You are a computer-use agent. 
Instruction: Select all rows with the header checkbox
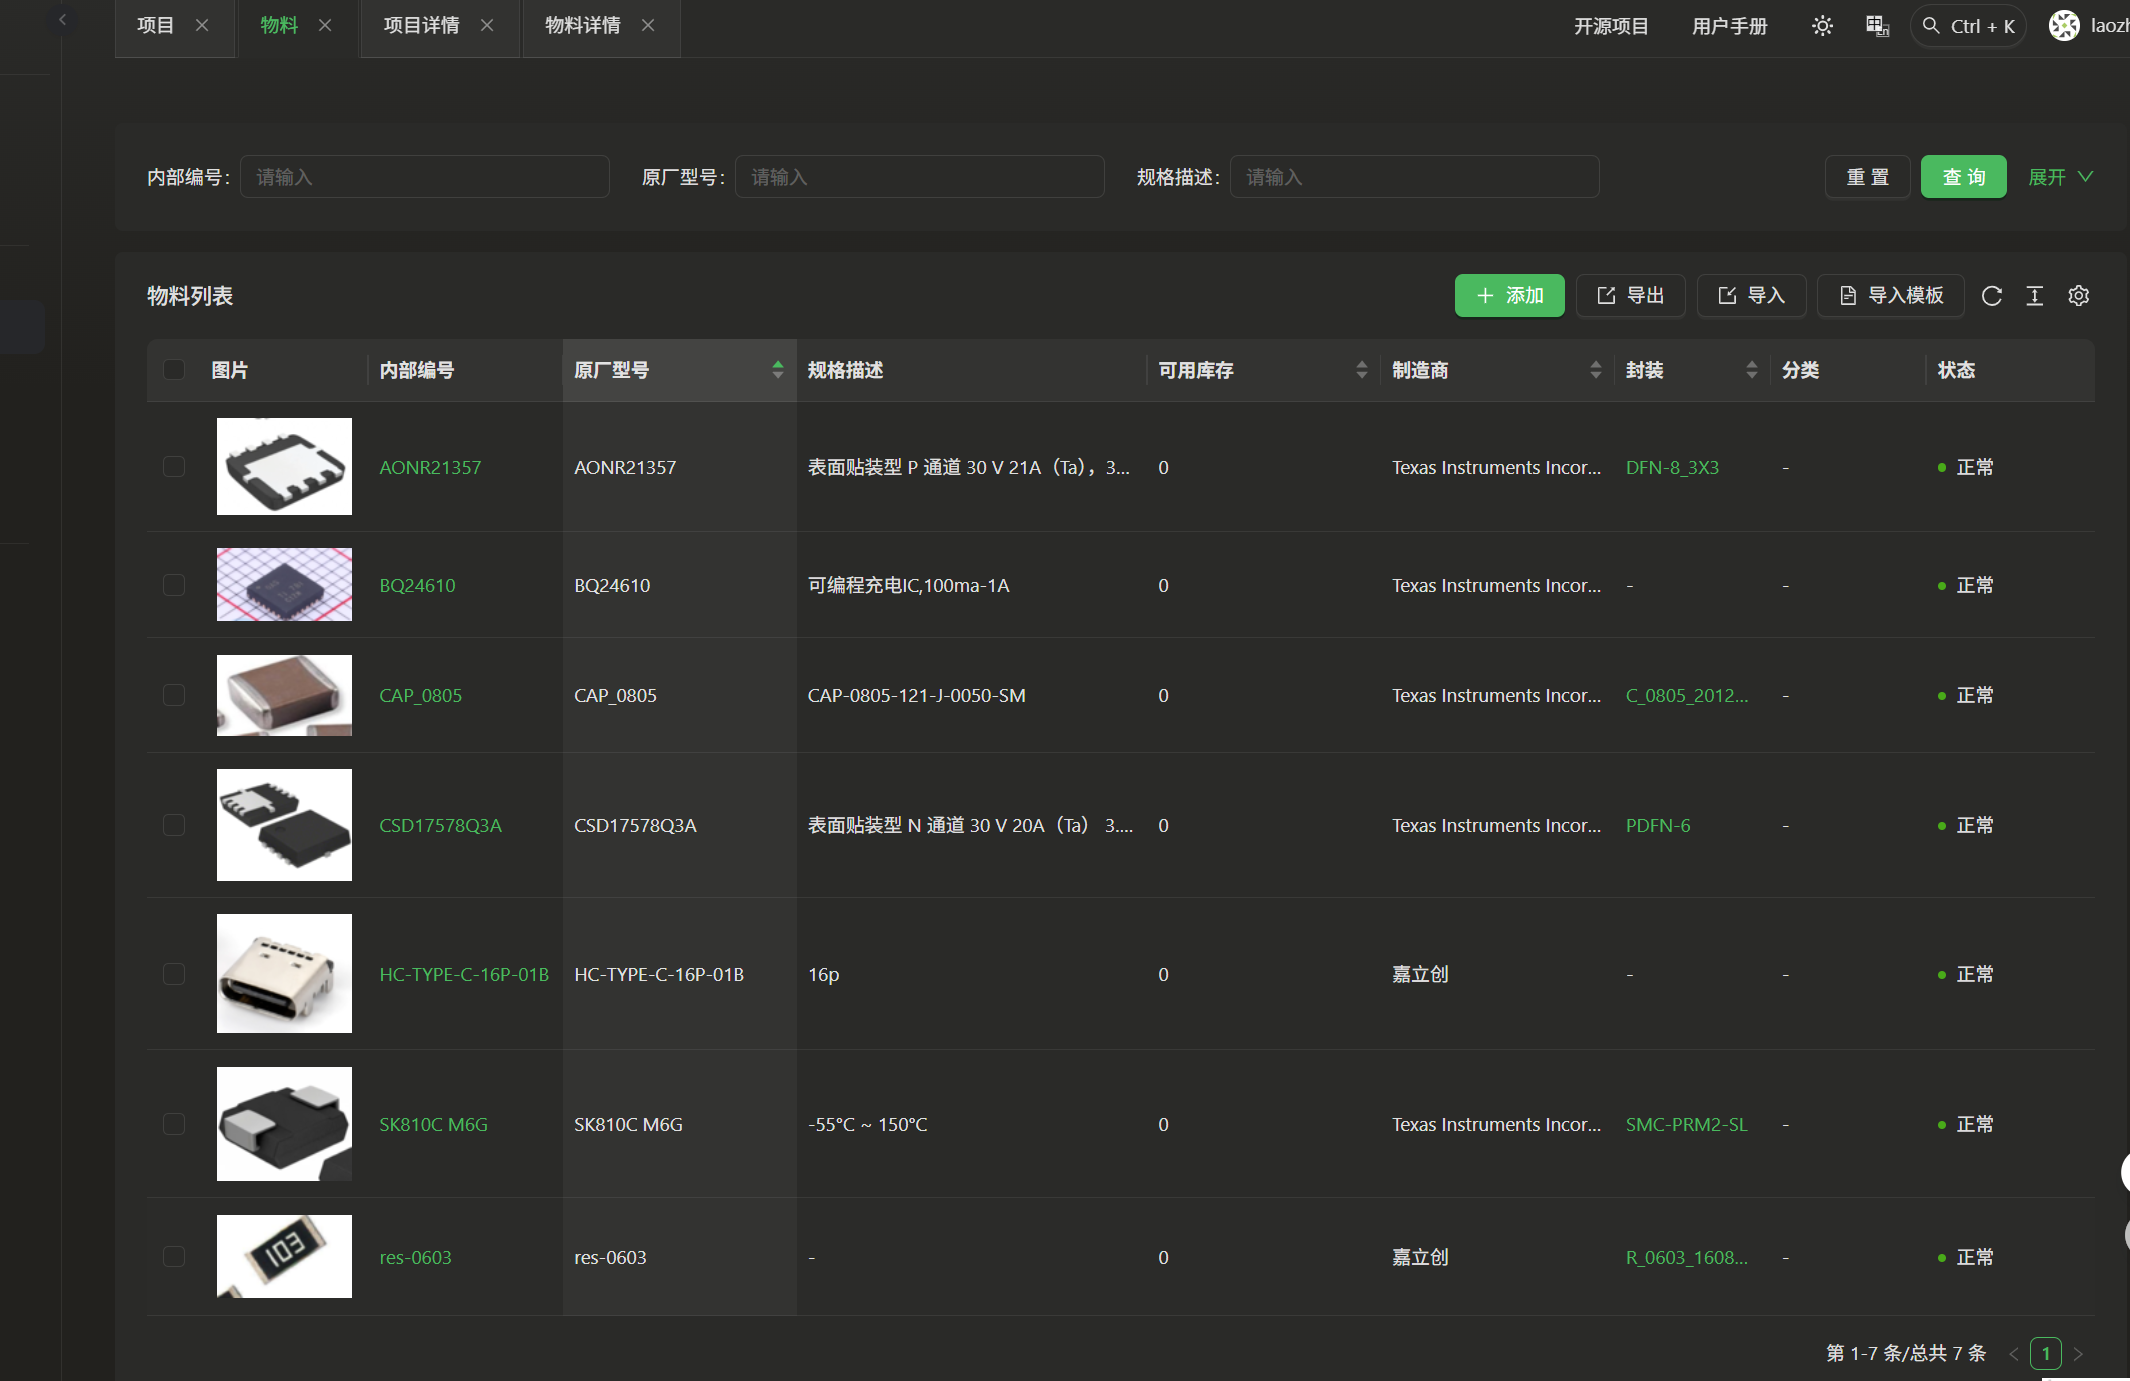[x=174, y=370]
